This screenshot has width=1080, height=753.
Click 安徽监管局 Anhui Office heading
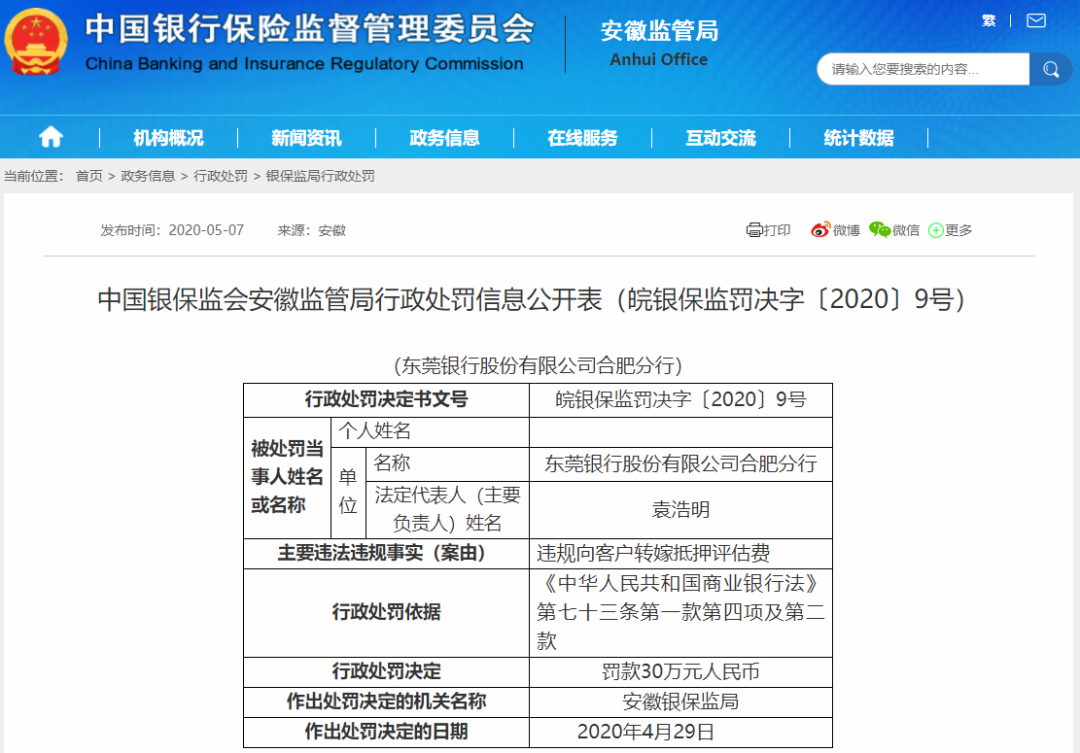(x=659, y=43)
